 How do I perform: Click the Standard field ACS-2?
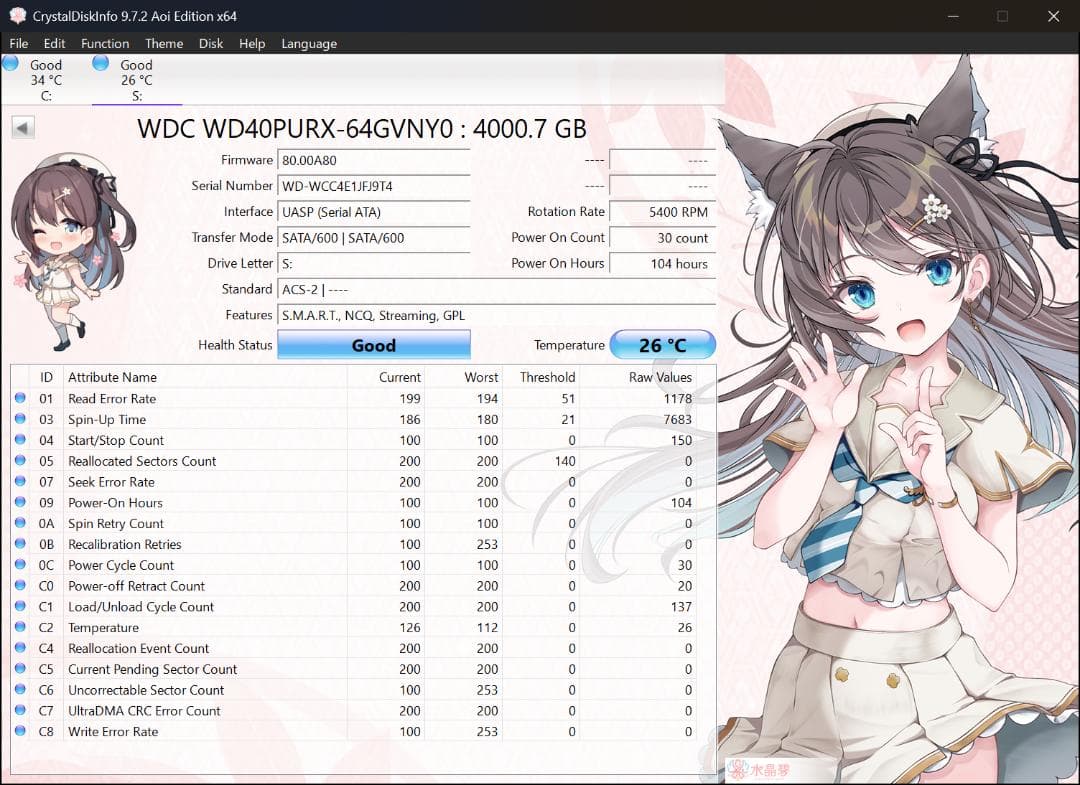click(x=497, y=289)
